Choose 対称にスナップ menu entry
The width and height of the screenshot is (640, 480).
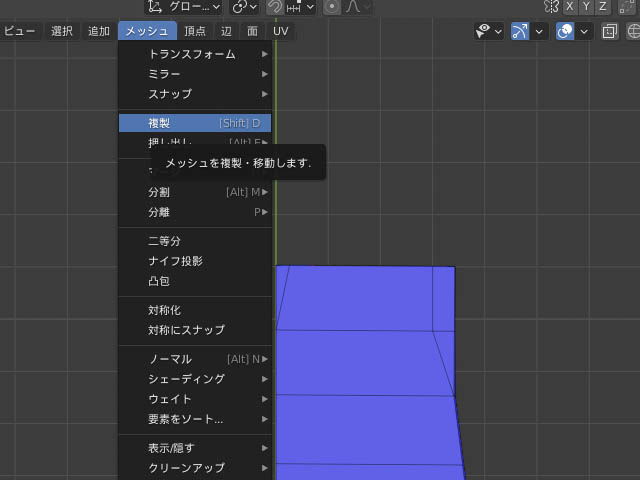click(x=195, y=330)
